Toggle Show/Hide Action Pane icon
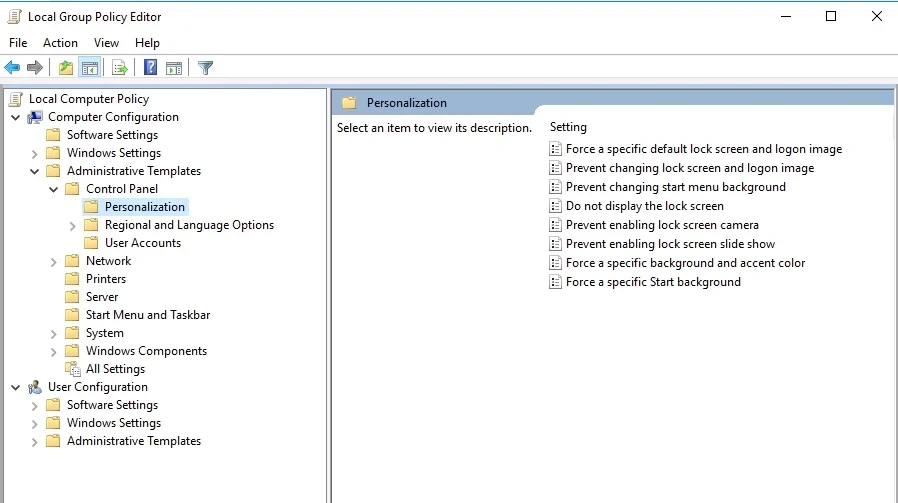 (174, 68)
